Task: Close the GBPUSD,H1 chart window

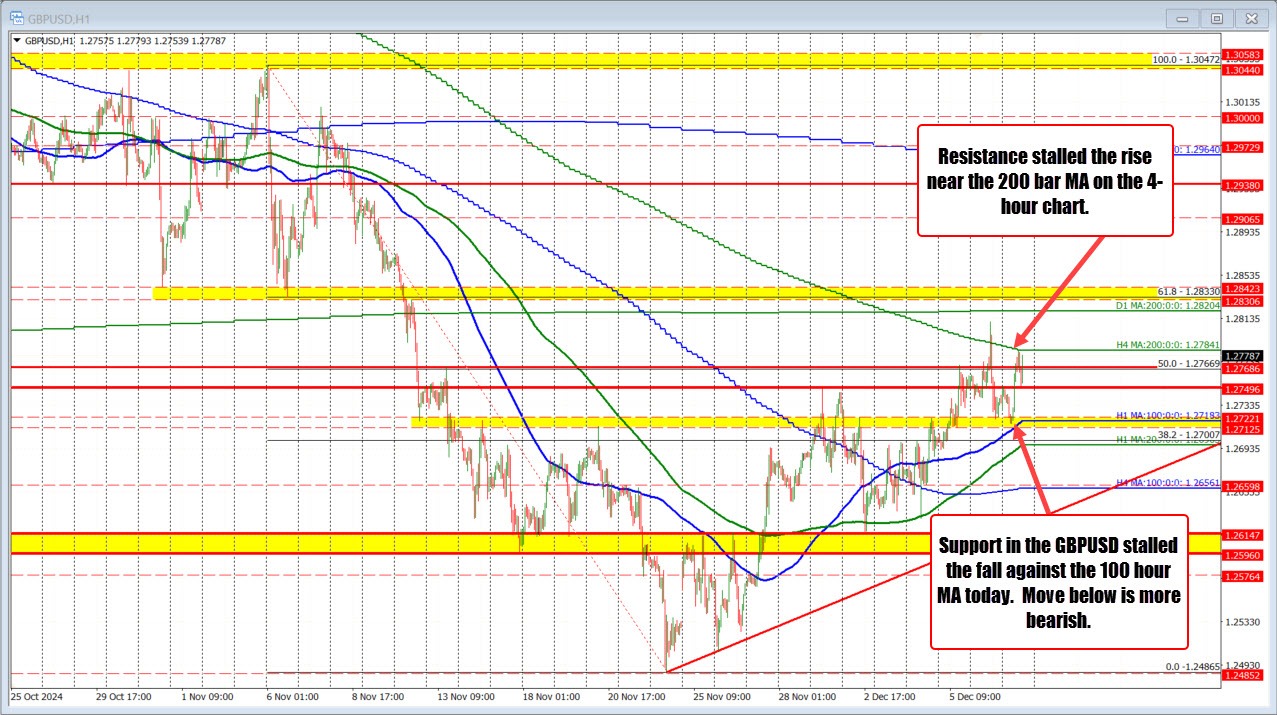Action: click(x=1251, y=17)
